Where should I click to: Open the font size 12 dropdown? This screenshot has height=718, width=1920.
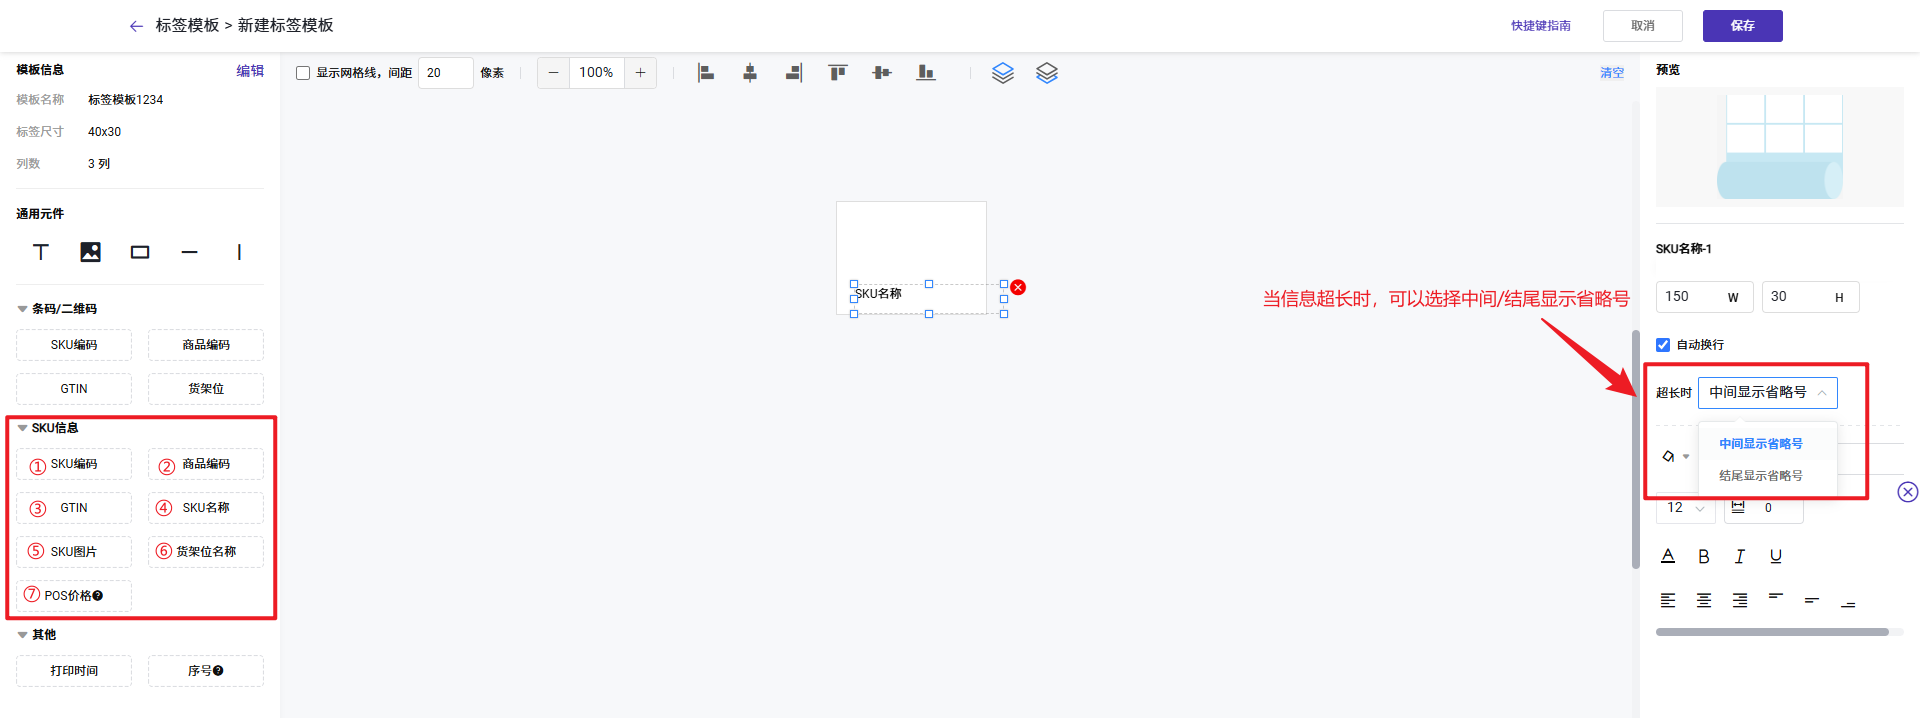pos(1686,508)
